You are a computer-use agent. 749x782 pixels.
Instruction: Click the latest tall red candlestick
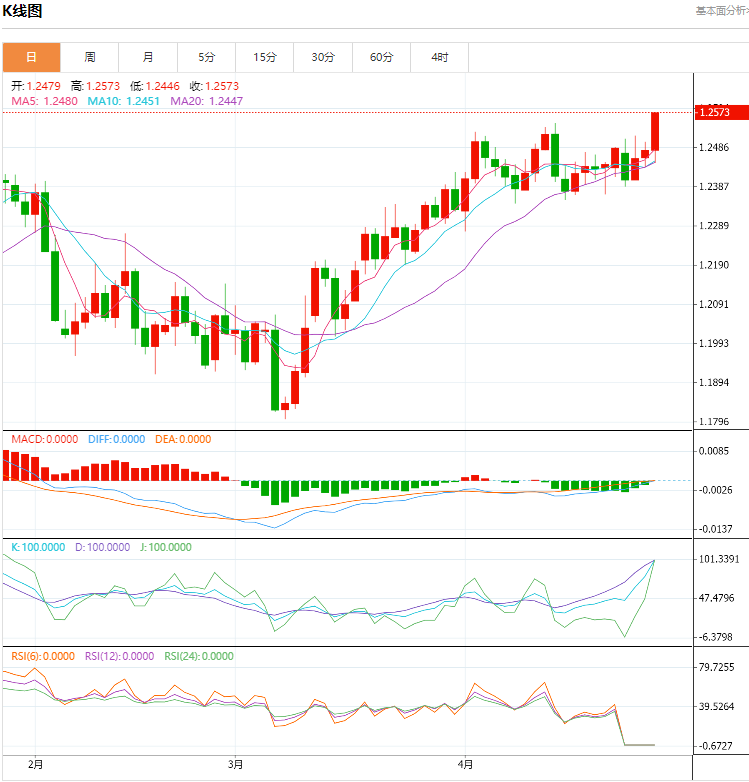[655, 132]
